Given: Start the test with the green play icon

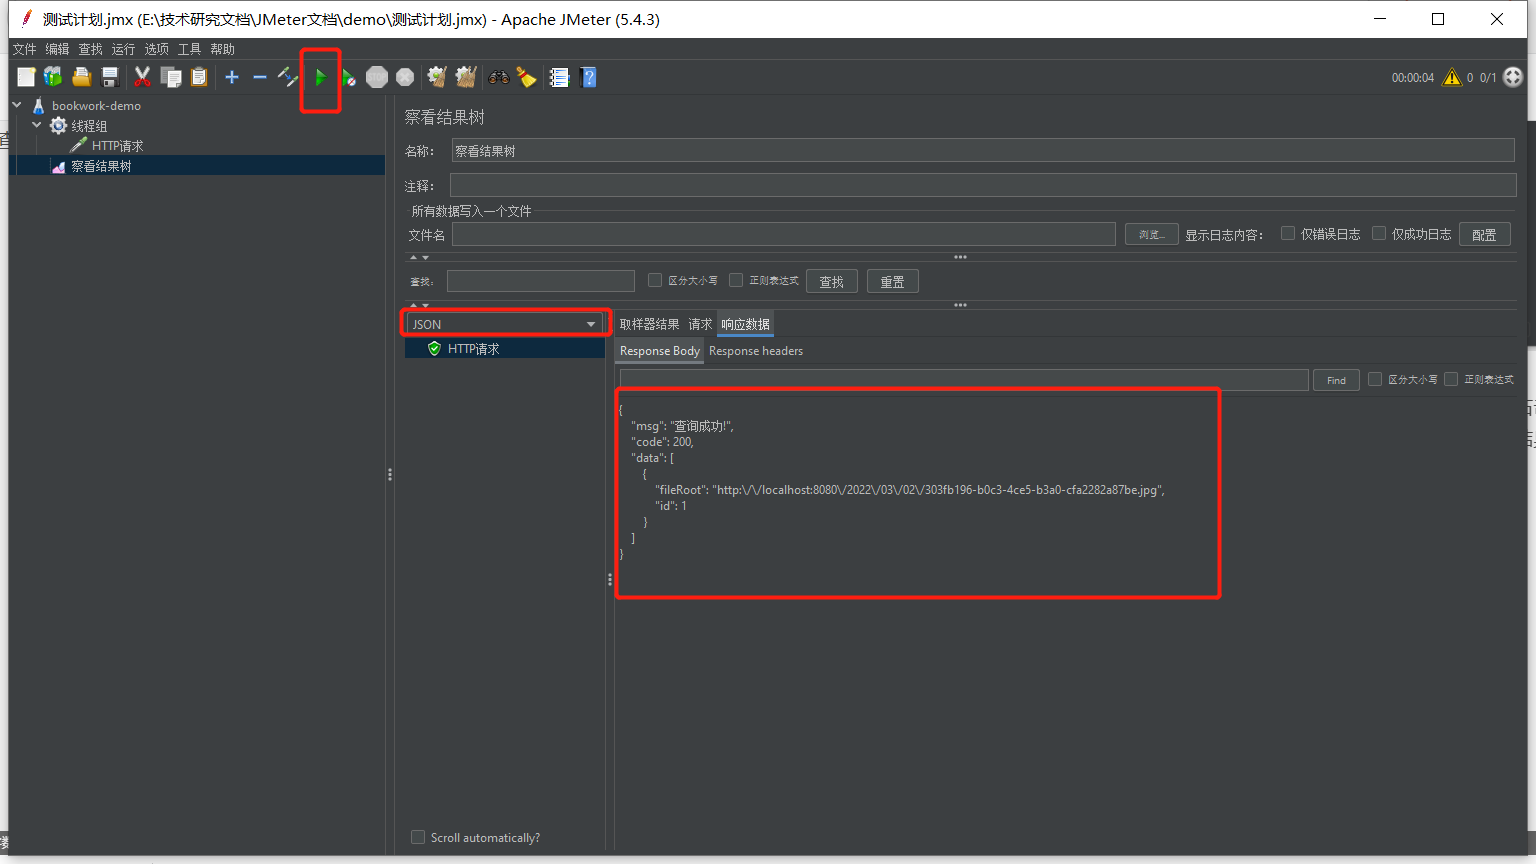Looking at the screenshot, I should 320,77.
